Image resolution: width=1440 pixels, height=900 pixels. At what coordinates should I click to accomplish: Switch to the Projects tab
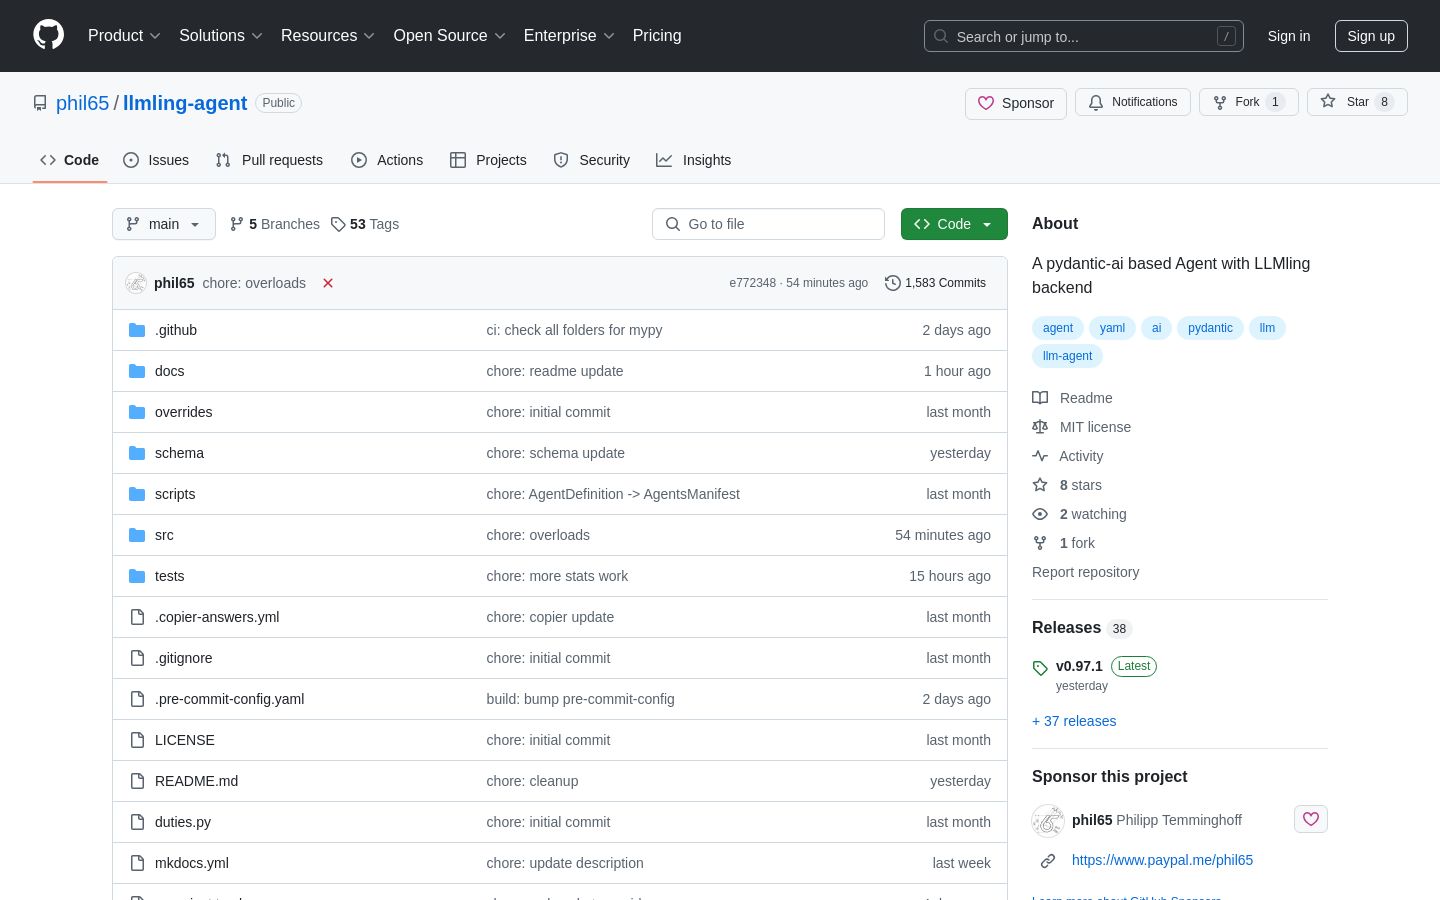[488, 160]
